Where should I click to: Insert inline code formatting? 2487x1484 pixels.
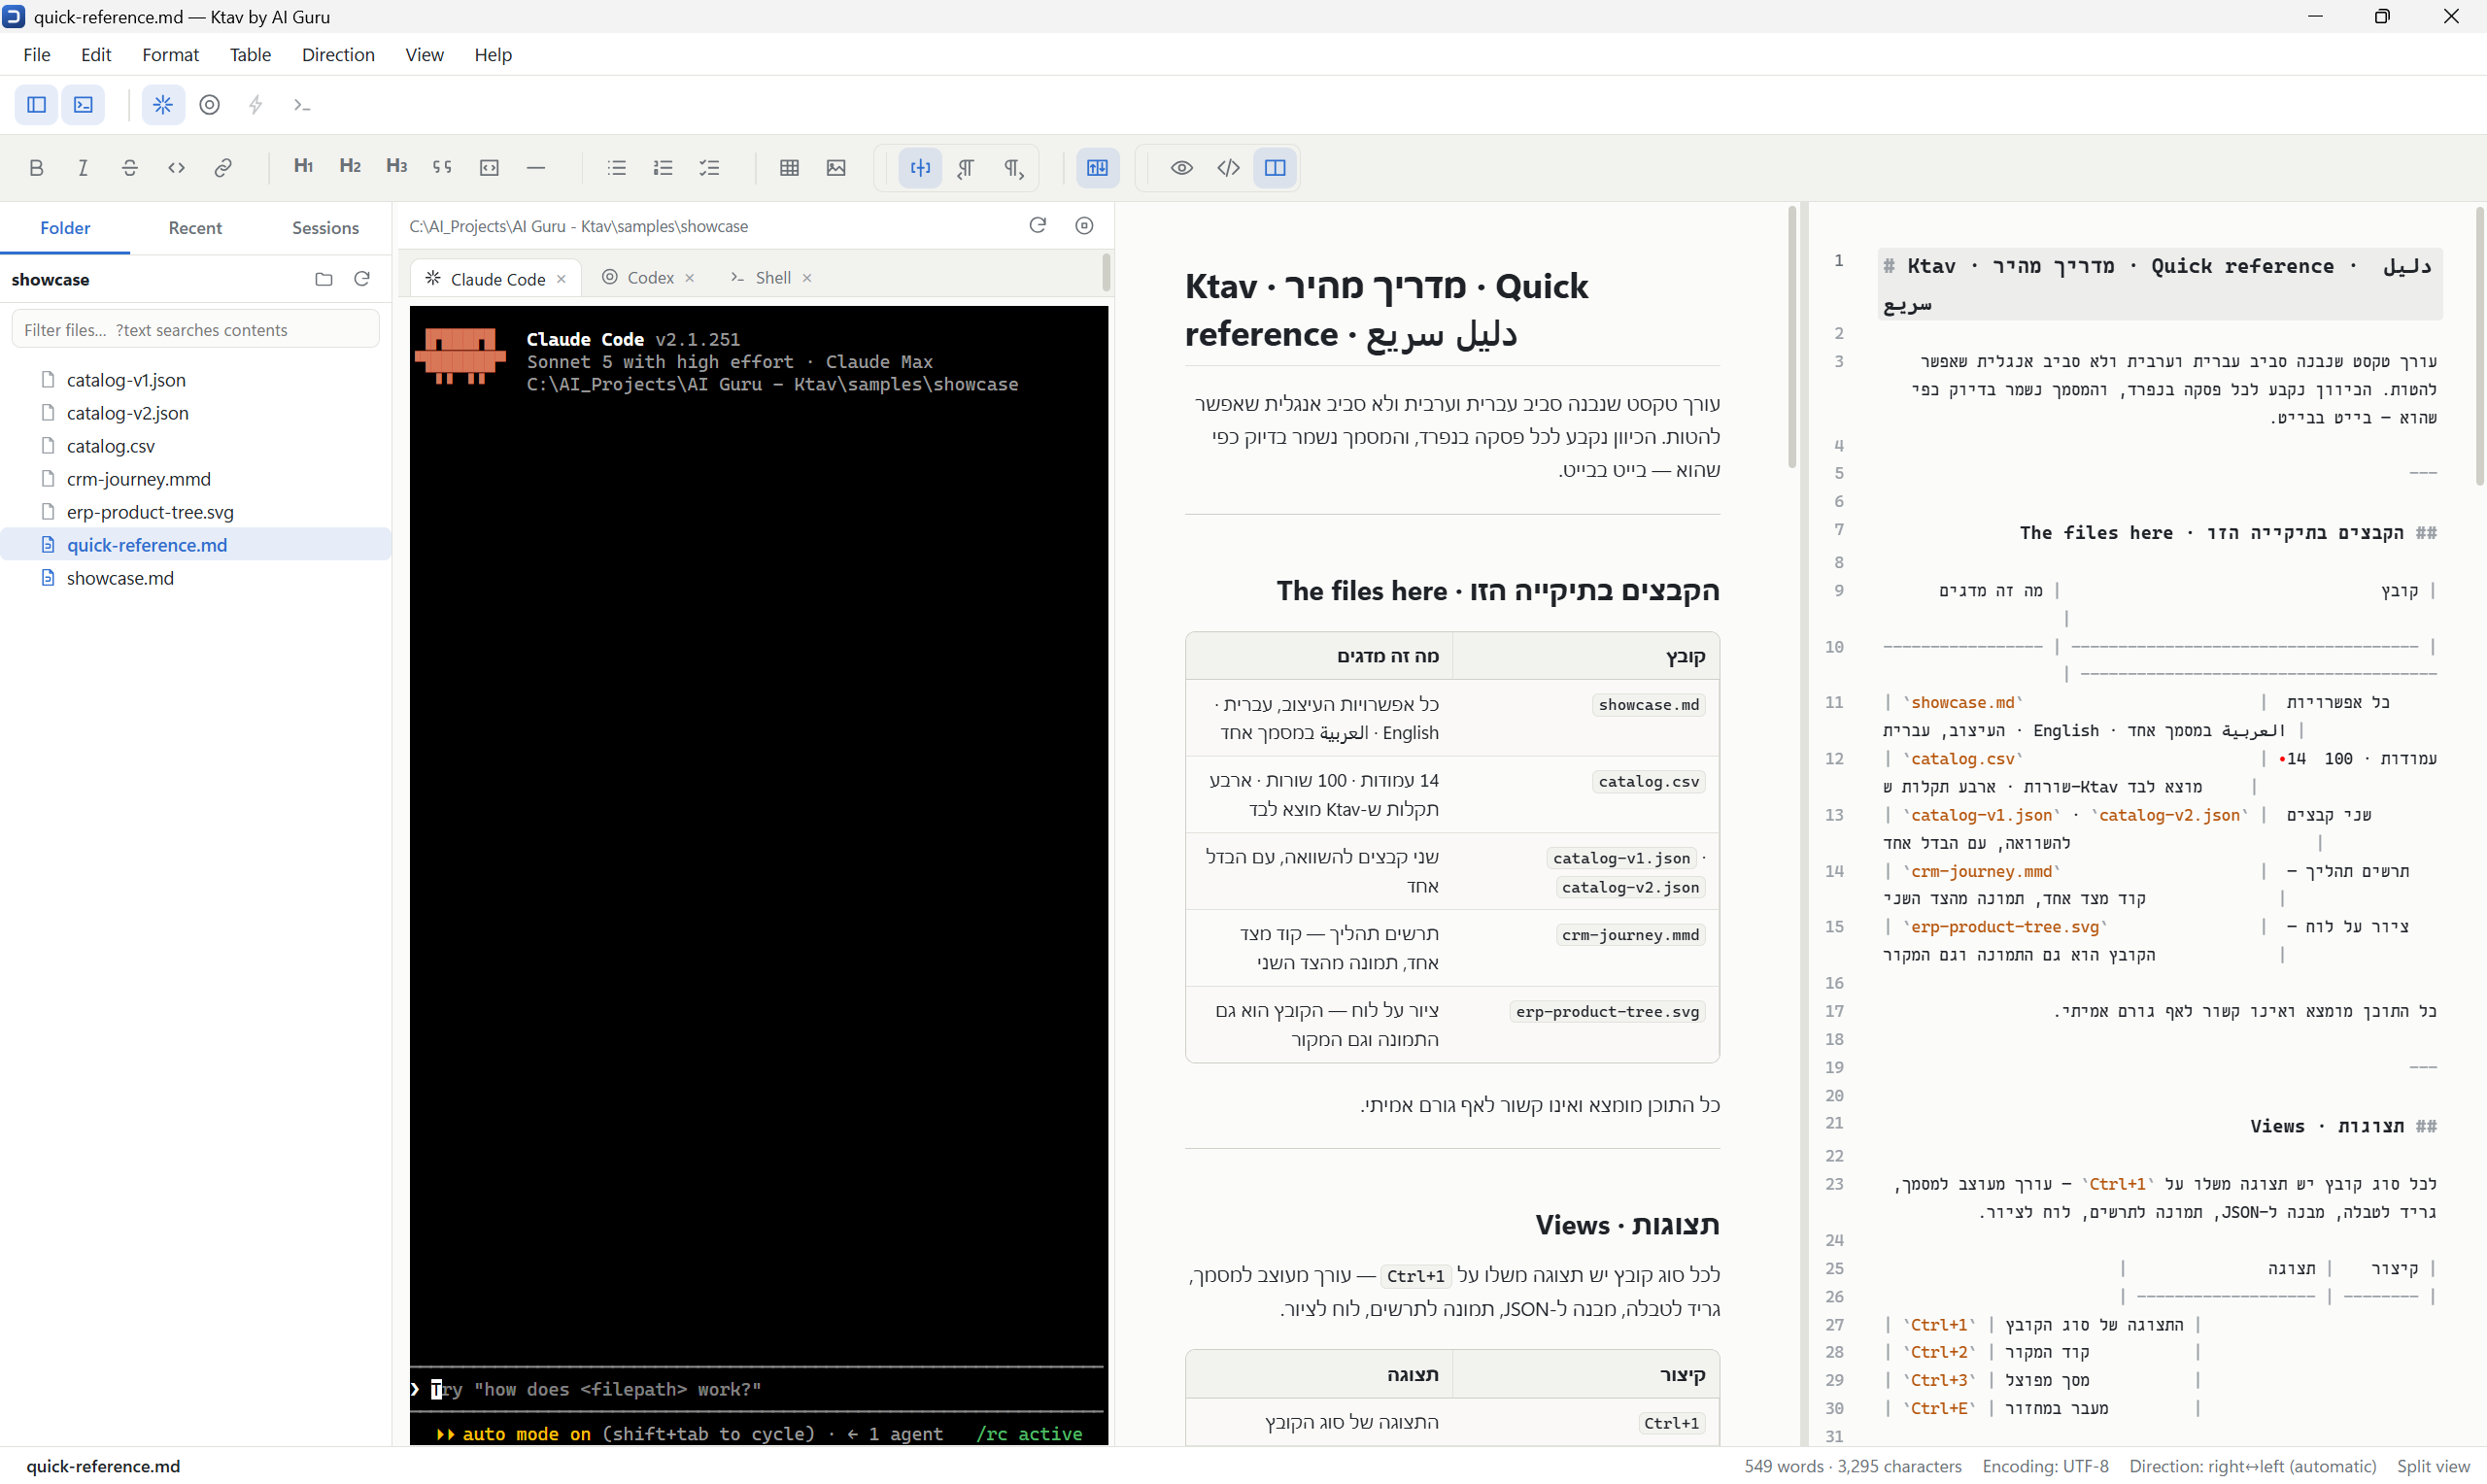tap(176, 168)
